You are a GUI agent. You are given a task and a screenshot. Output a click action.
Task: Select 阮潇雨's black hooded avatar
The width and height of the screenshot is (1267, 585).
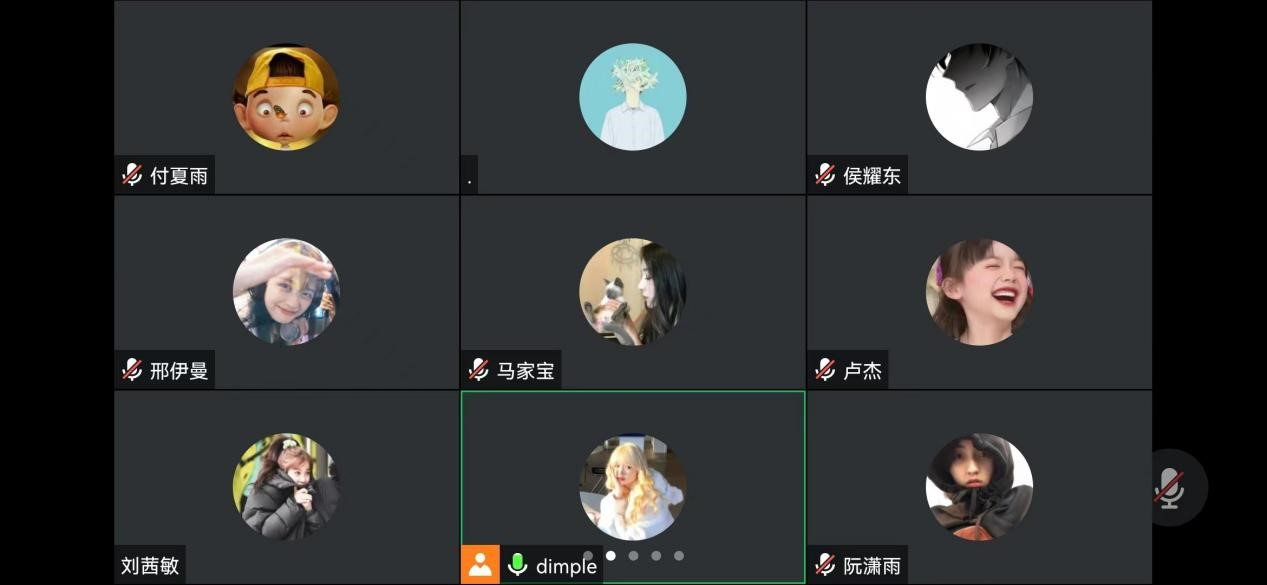click(979, 487)
